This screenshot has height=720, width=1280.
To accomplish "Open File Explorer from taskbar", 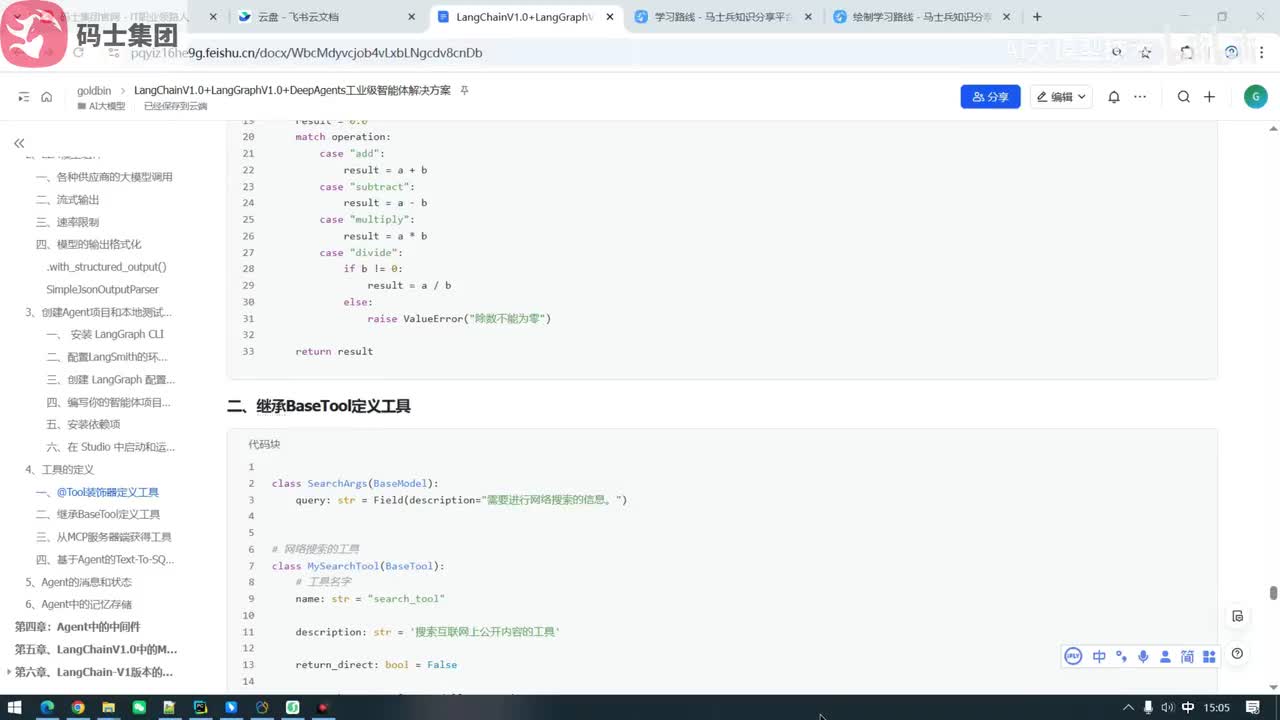I will coord(108,707).
